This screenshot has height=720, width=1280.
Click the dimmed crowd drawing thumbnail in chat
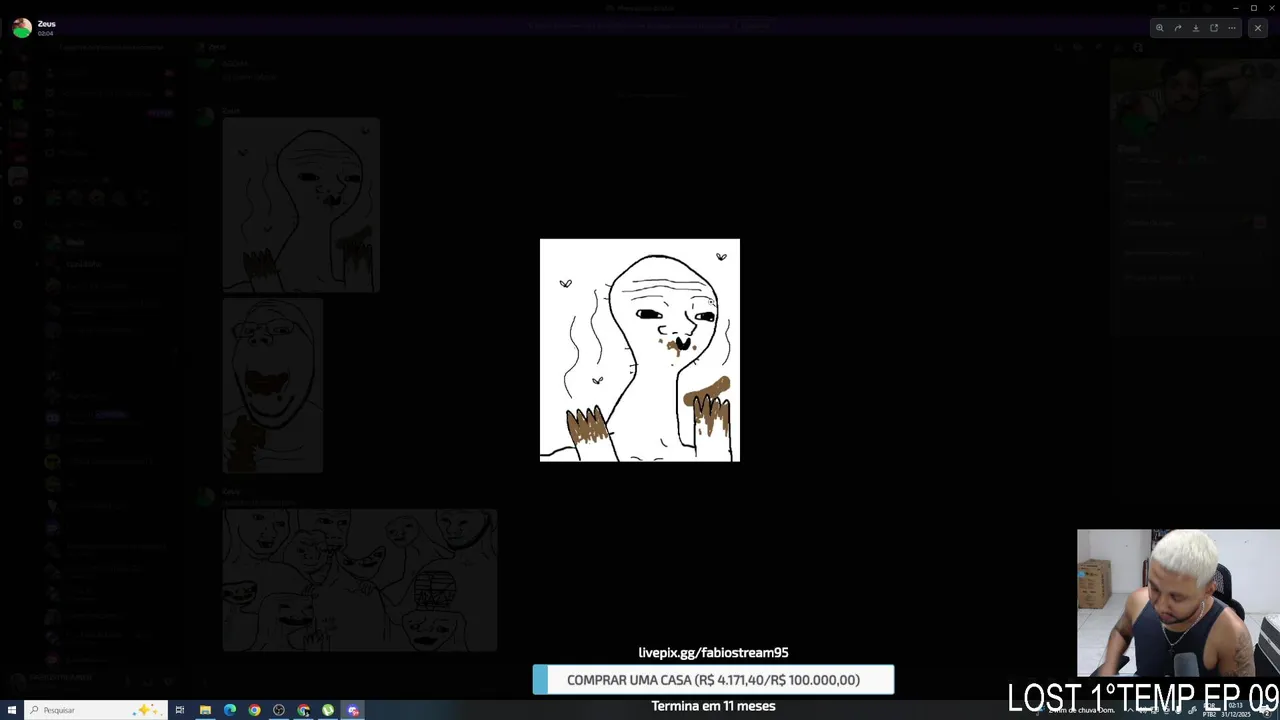pyautogui.click(x=360, y=580)
